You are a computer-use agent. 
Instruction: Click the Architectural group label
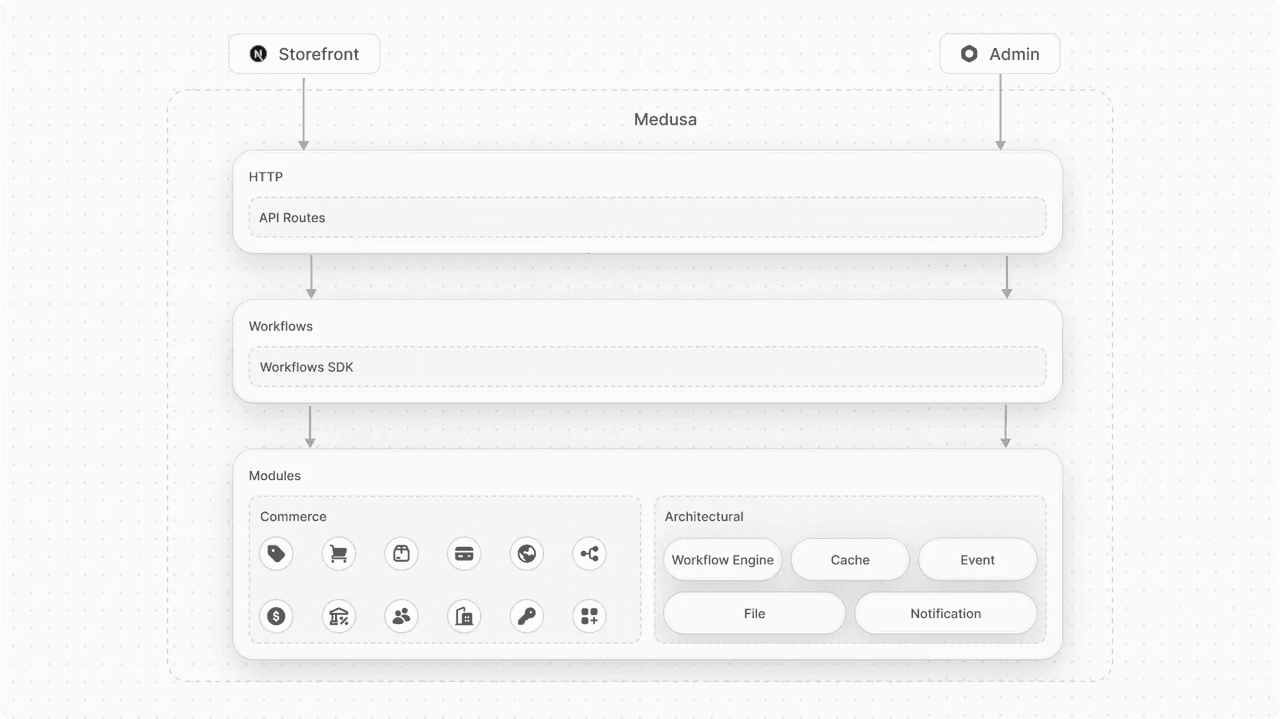coord(704,517)
